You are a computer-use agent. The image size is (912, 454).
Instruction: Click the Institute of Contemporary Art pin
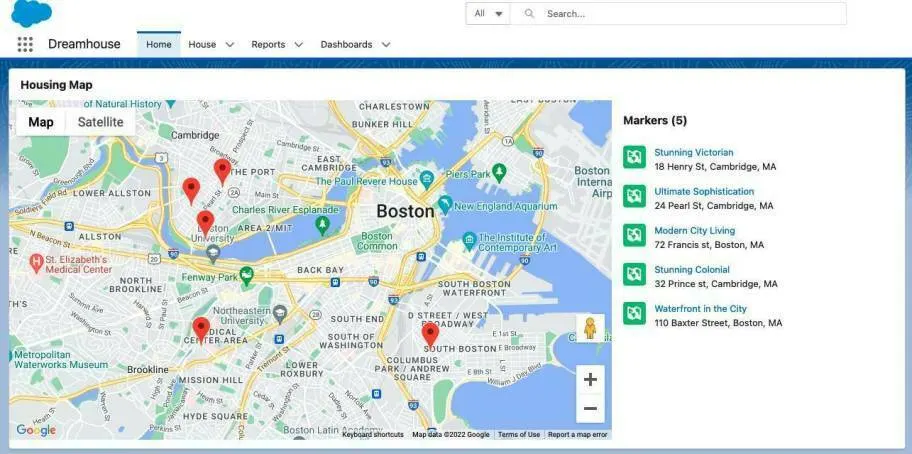coord(469,240)
